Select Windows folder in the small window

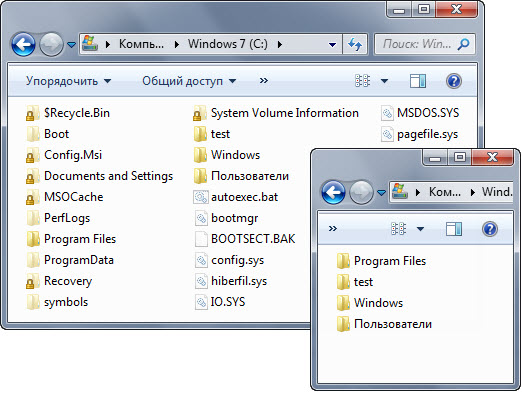pos(370,303)
